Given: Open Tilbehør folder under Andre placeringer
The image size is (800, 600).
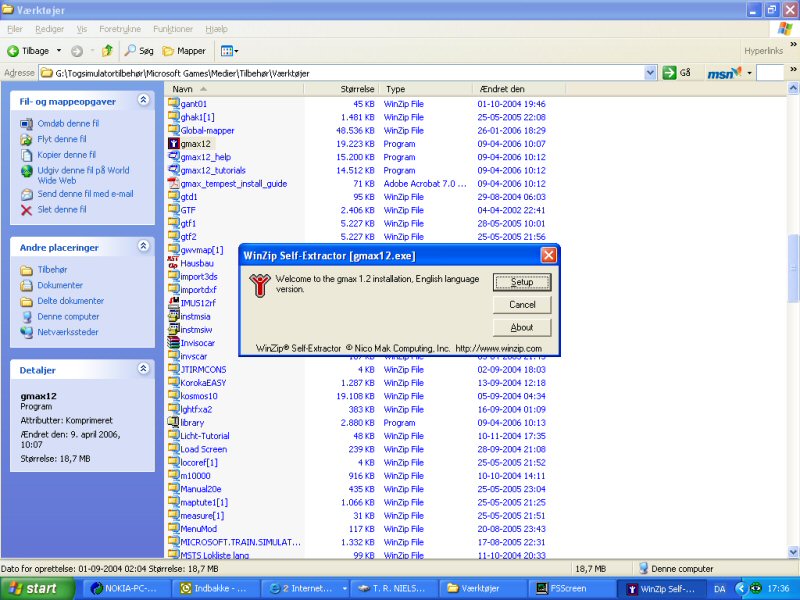Looking at the screenshot, I should click(52, 269).
